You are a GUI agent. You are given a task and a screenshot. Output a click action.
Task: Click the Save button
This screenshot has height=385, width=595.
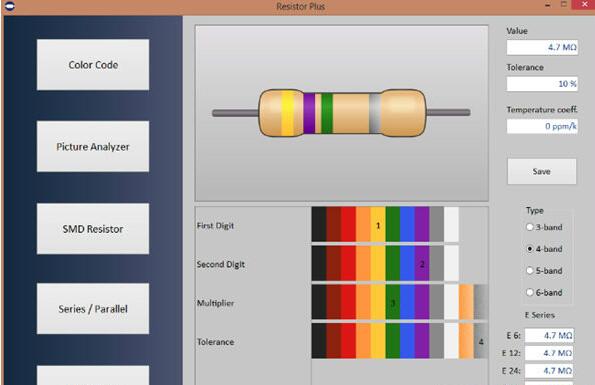[x=541, y=171]
